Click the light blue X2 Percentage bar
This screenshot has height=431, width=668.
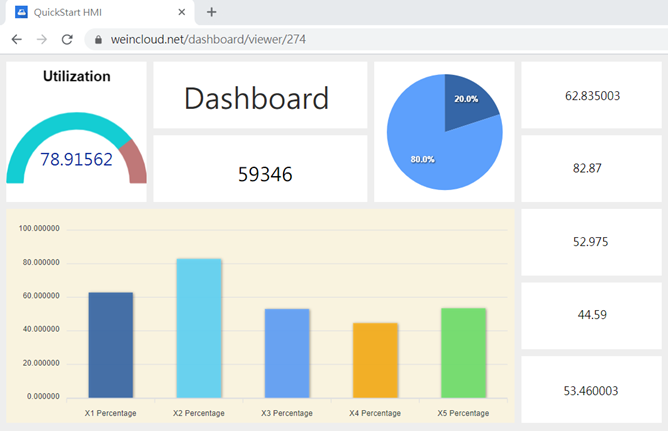click(199, 328)
